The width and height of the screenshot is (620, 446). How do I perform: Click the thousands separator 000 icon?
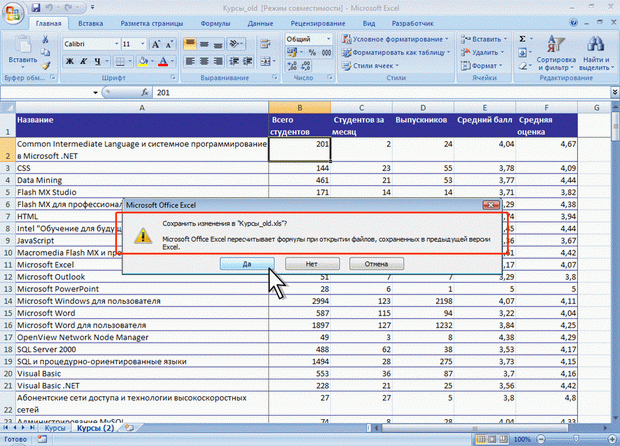[x=326, y=52]
